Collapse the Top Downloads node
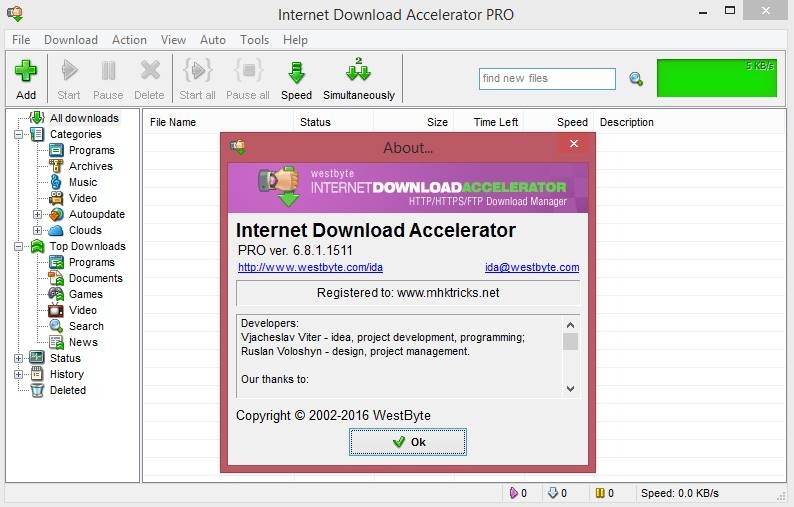Viewport: 794px width, 507px height. pos(19,246)
